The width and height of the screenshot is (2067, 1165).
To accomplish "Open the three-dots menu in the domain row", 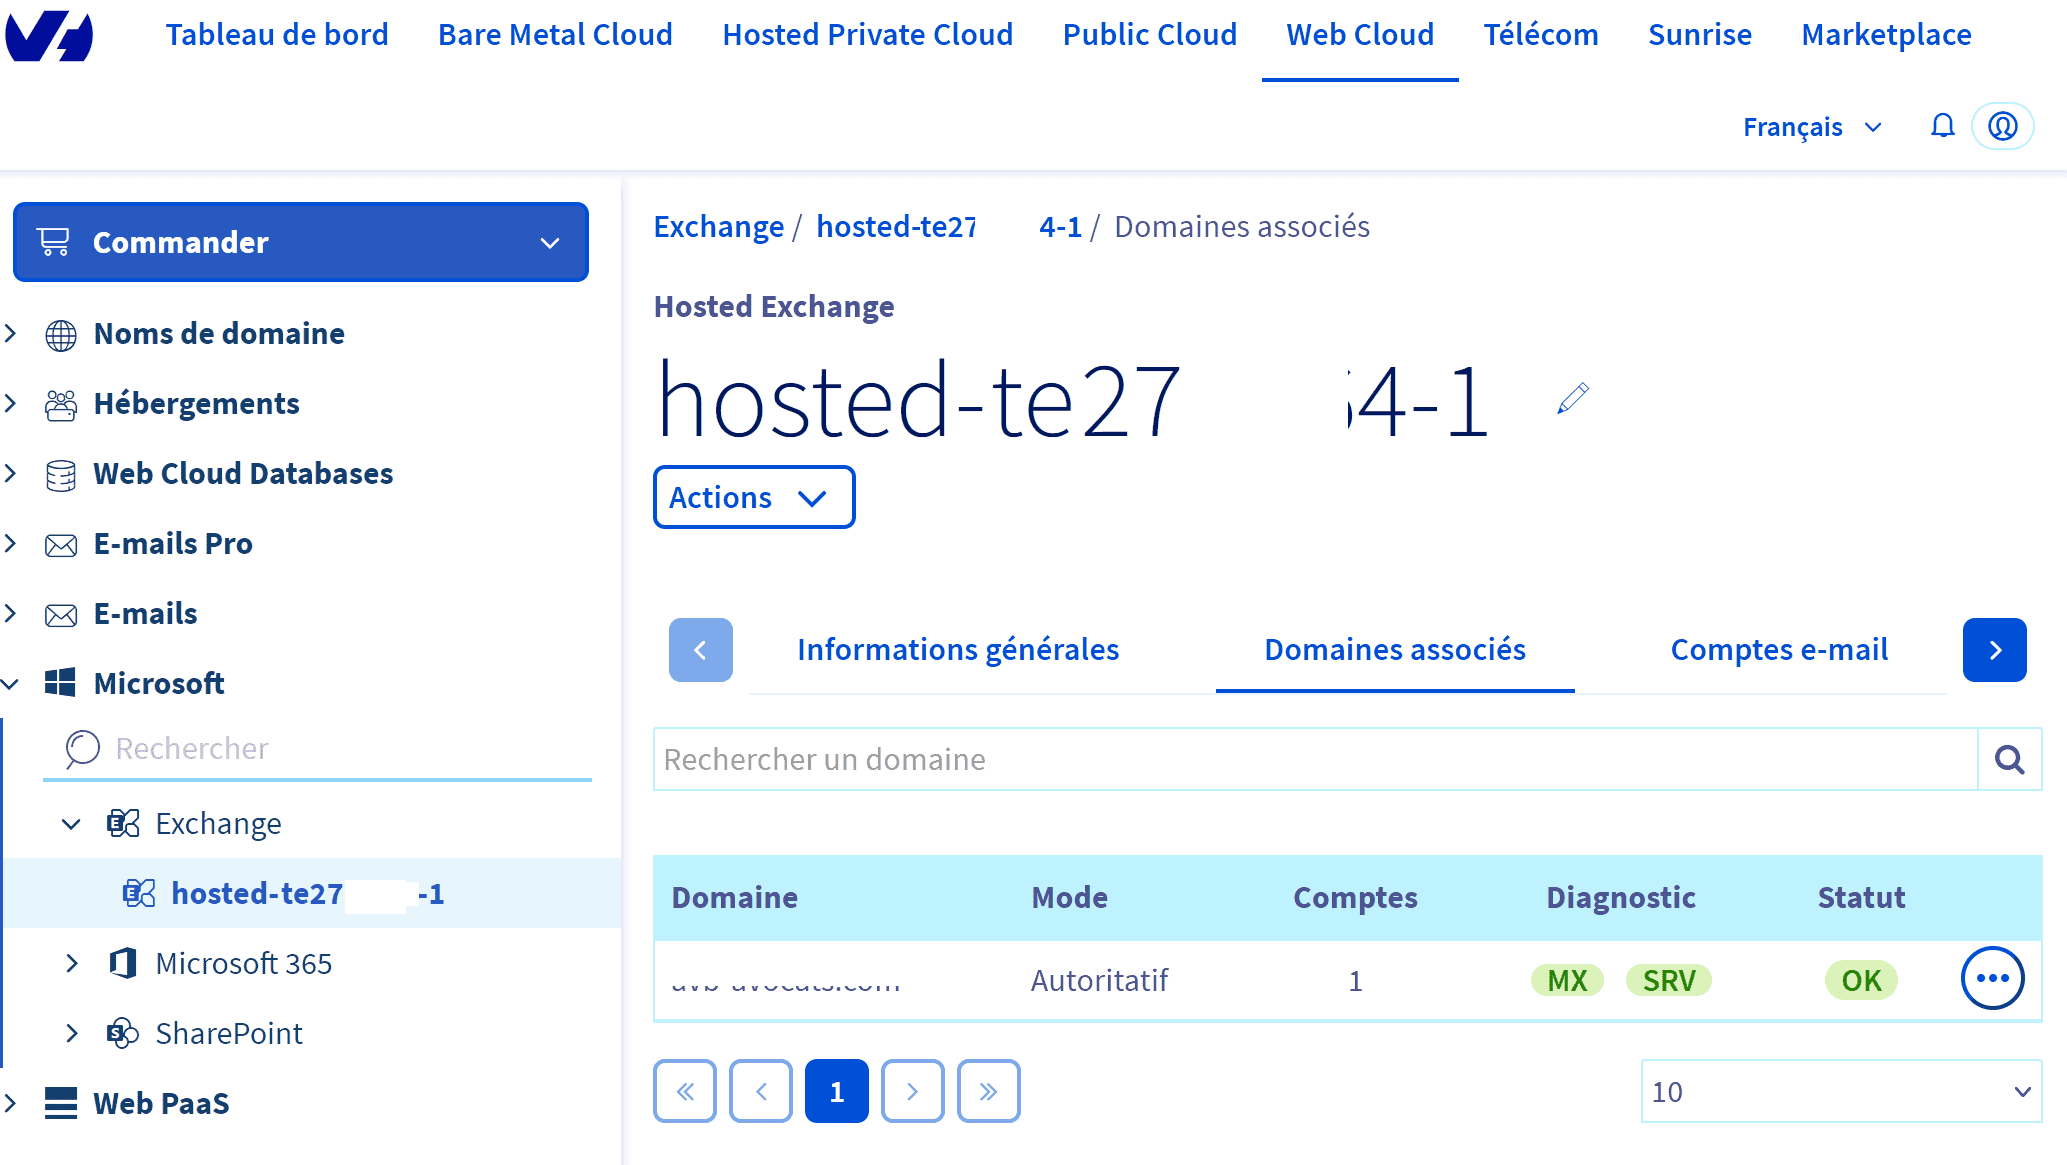I will tap(1992, 978).
